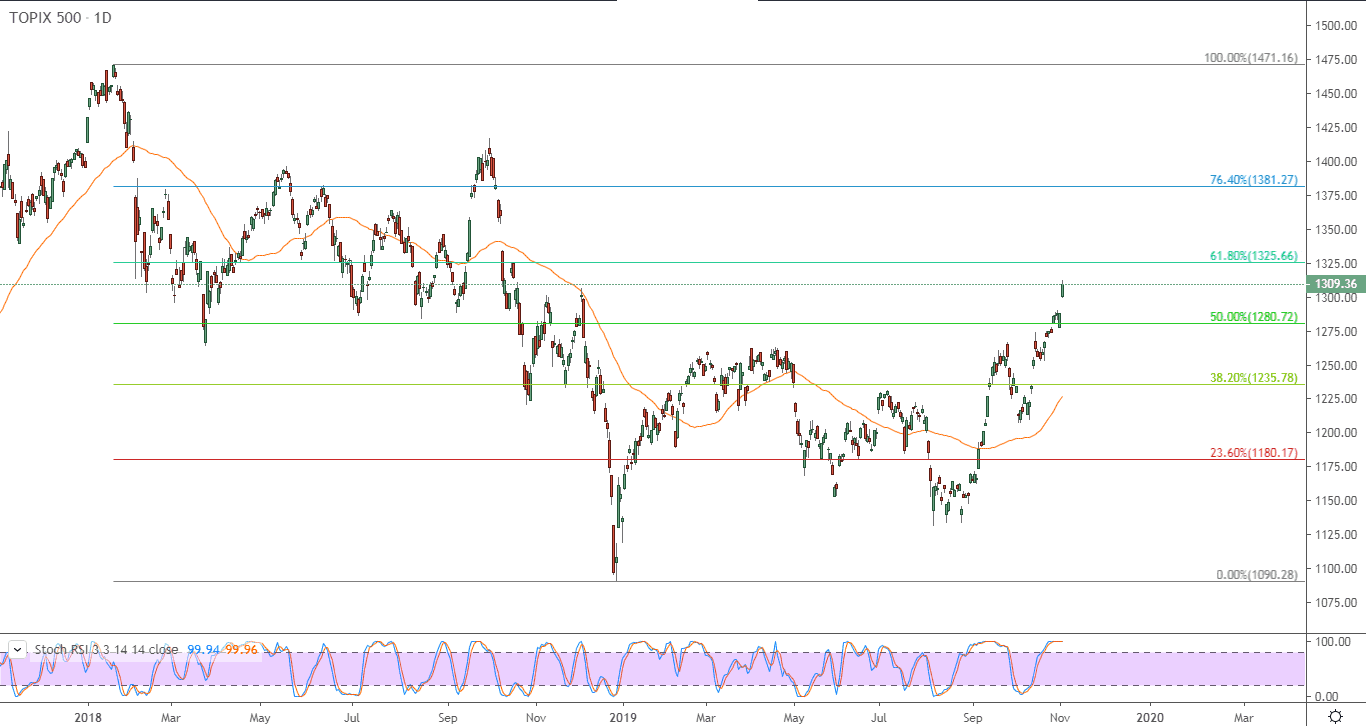The height and width of the screenshot is (726, 1366).
Task: Click the 1125.00 price axis label
Action: (1337, 534)
